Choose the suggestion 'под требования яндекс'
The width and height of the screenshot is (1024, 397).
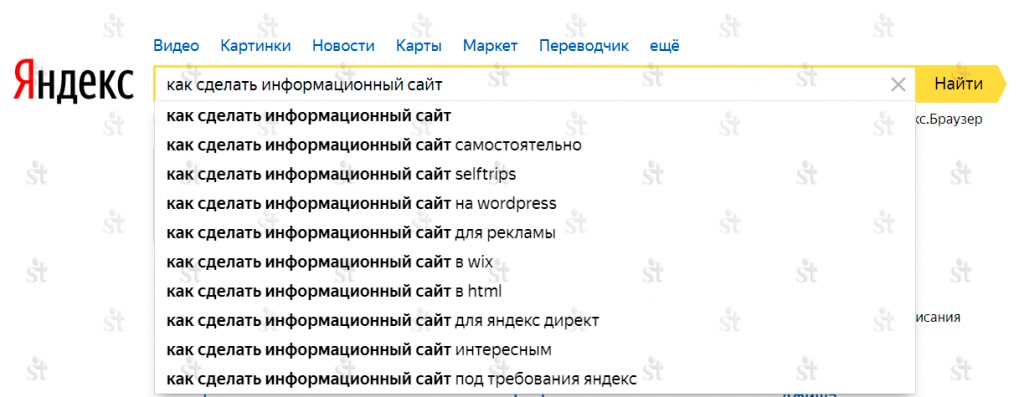[x=535, y=379]
